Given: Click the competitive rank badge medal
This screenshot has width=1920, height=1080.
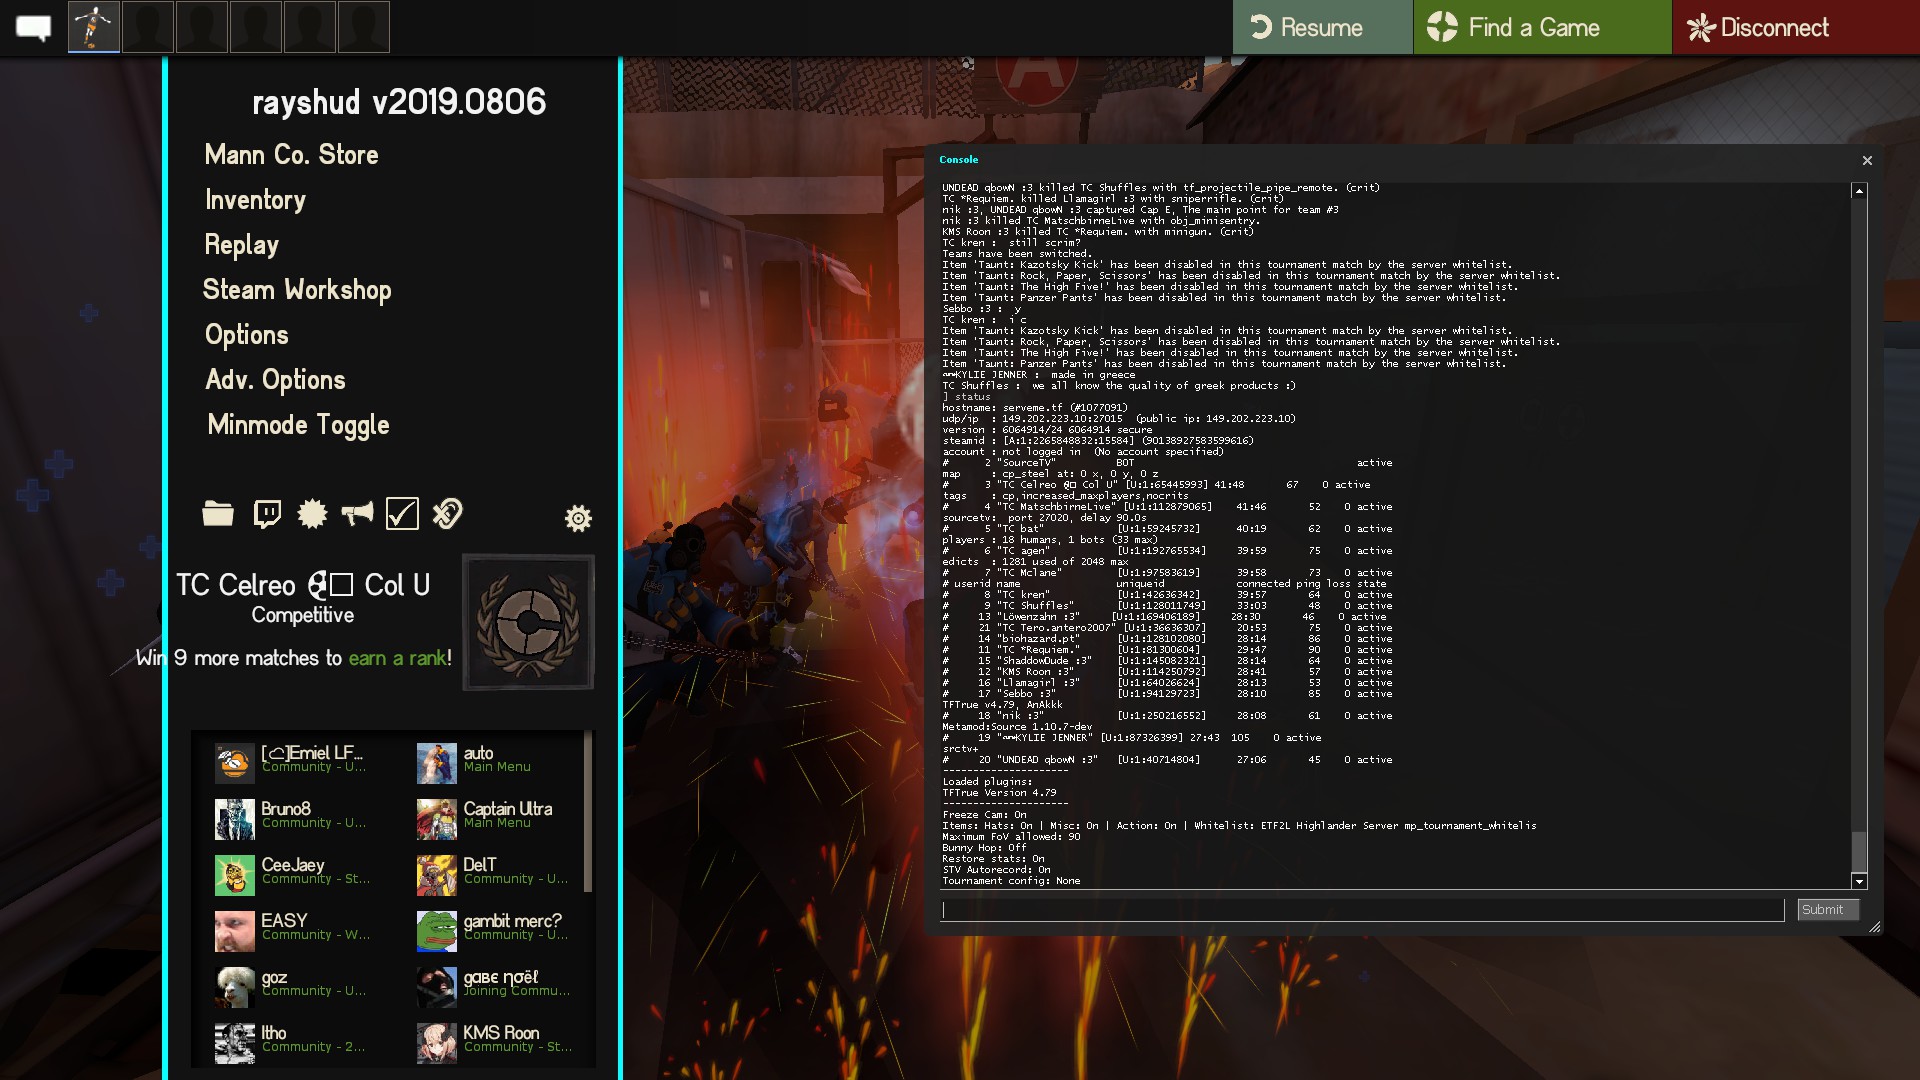Looking at the screenshot, I should pos(528,622).
